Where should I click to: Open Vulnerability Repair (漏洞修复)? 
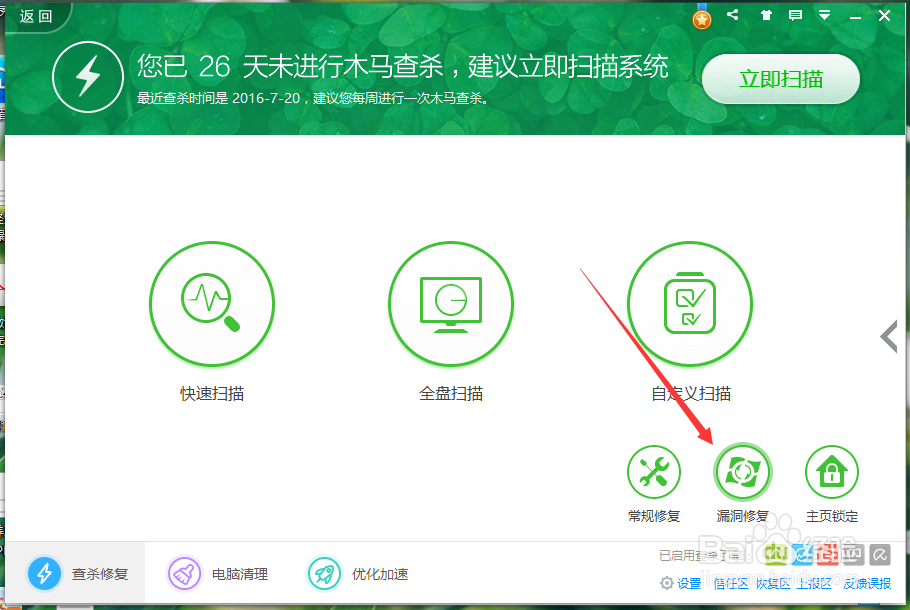click(742, 471)
